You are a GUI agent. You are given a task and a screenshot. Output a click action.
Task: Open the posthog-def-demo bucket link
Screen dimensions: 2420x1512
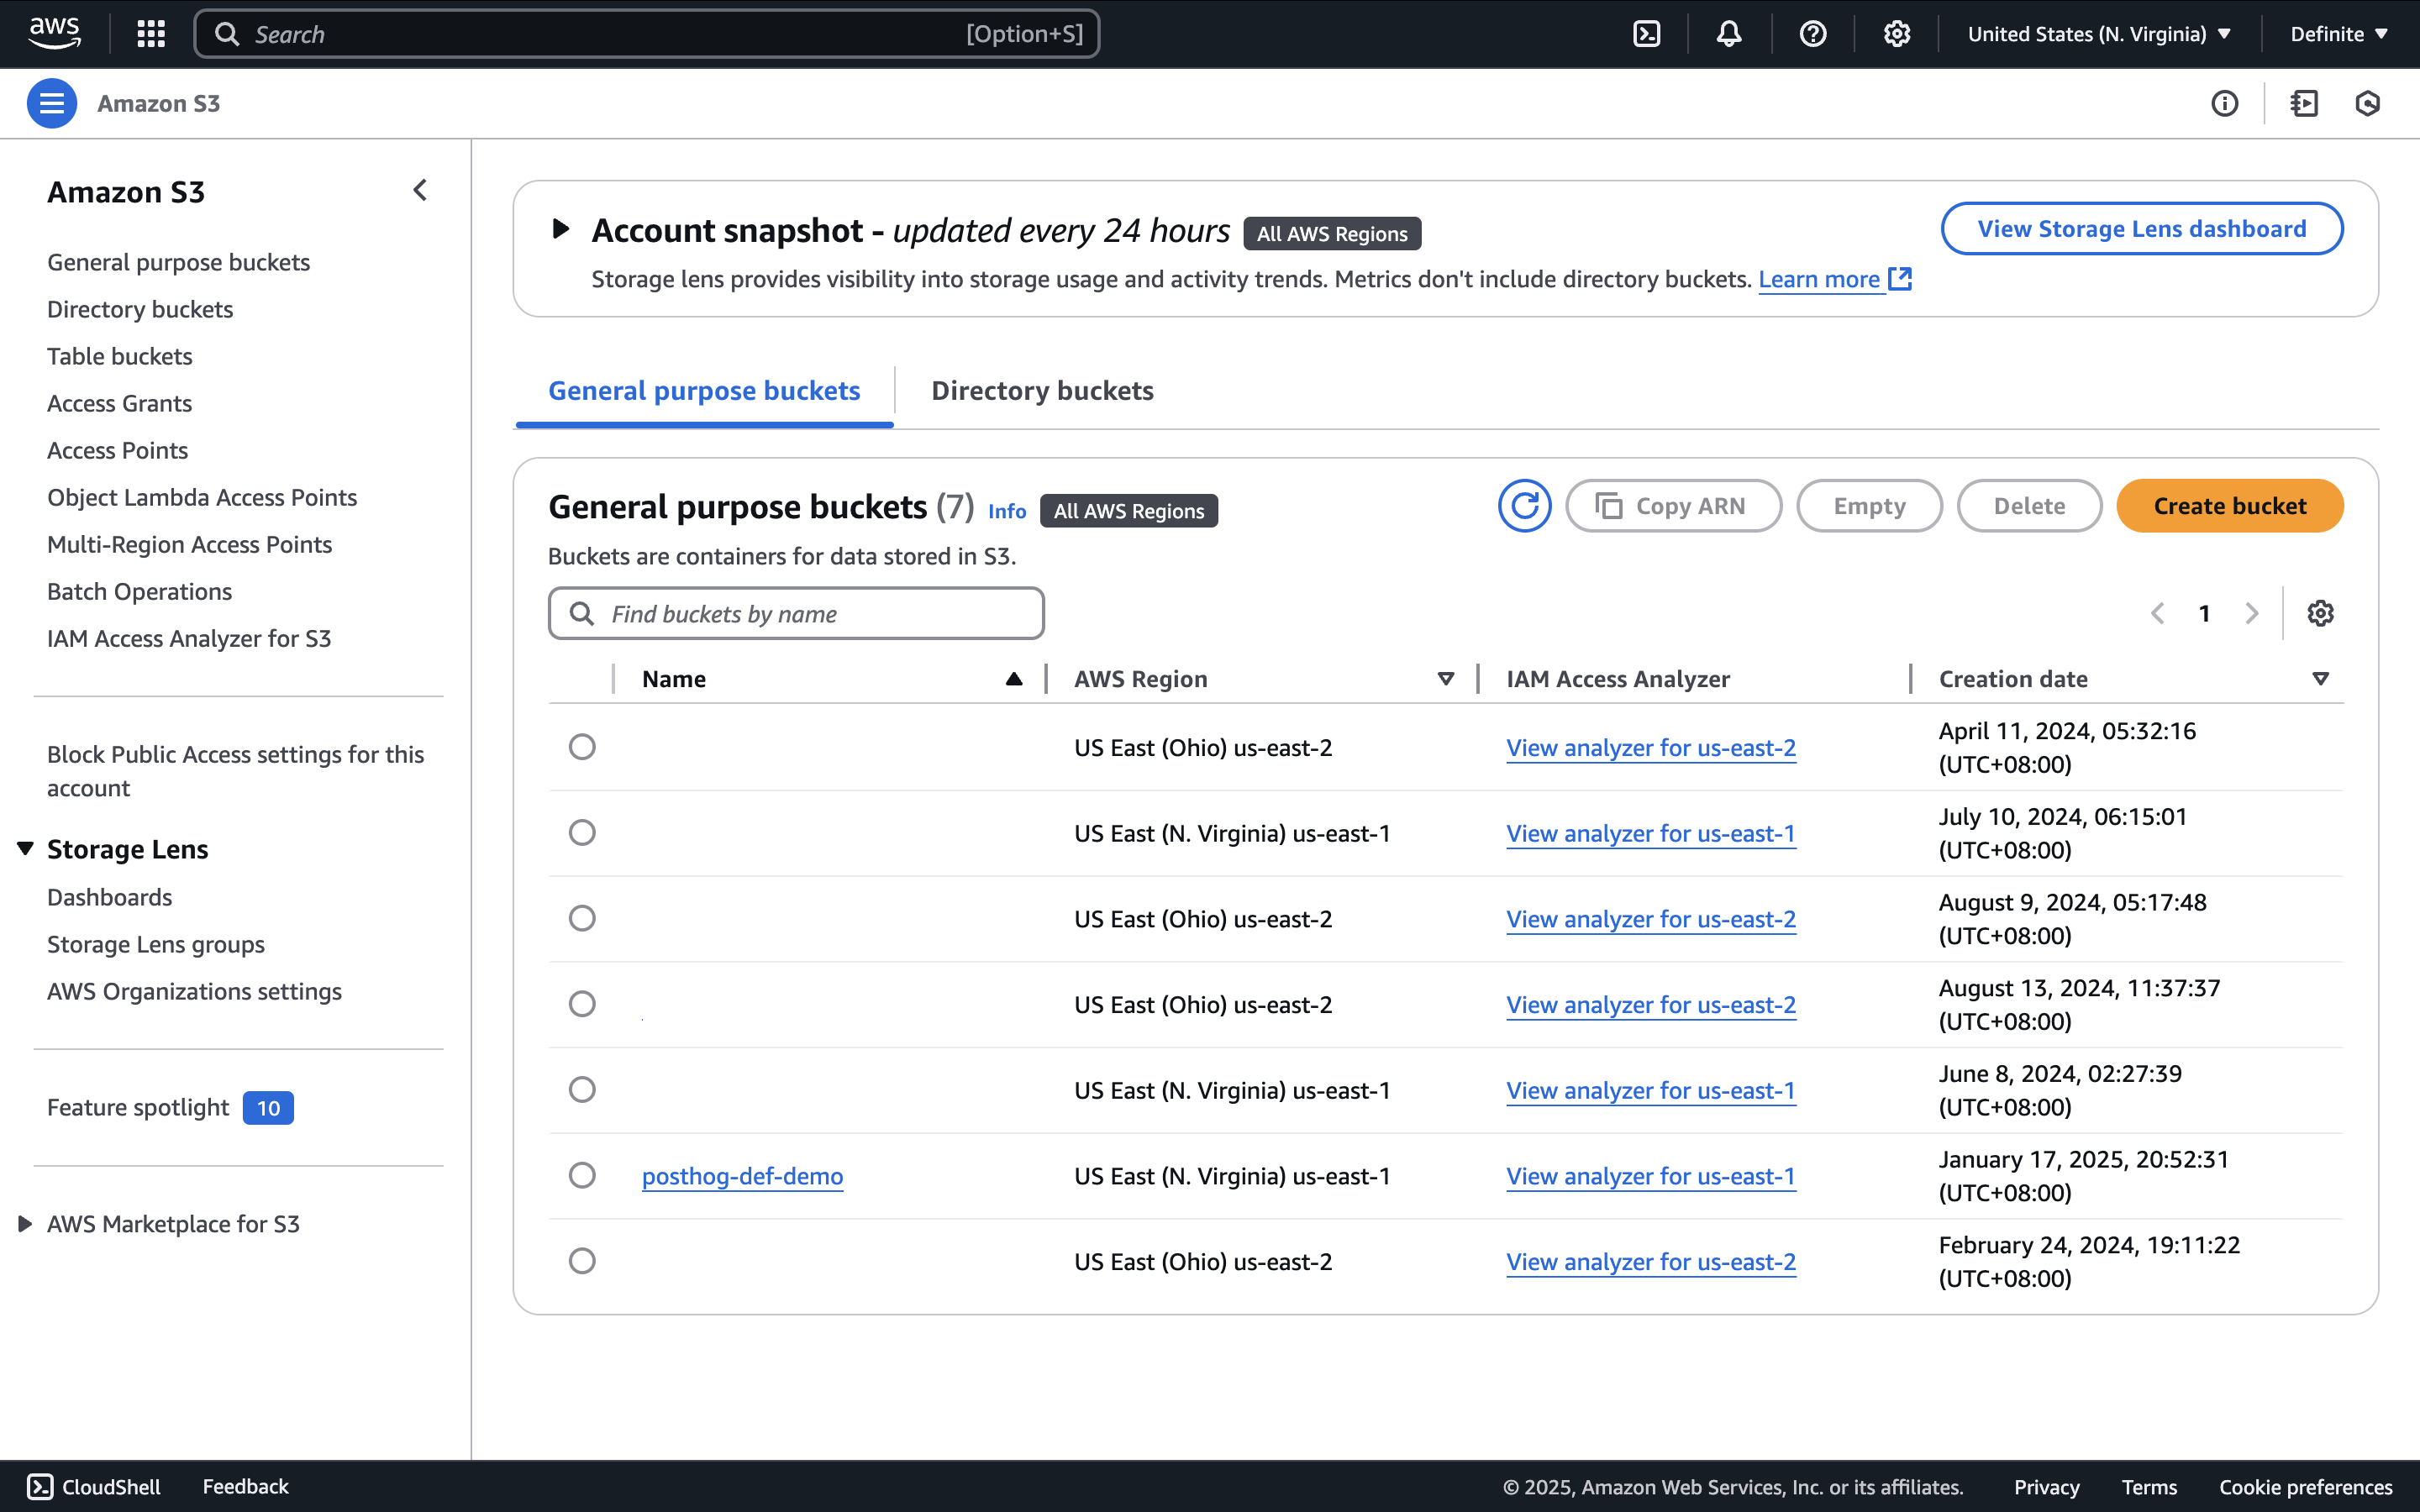742,1176
